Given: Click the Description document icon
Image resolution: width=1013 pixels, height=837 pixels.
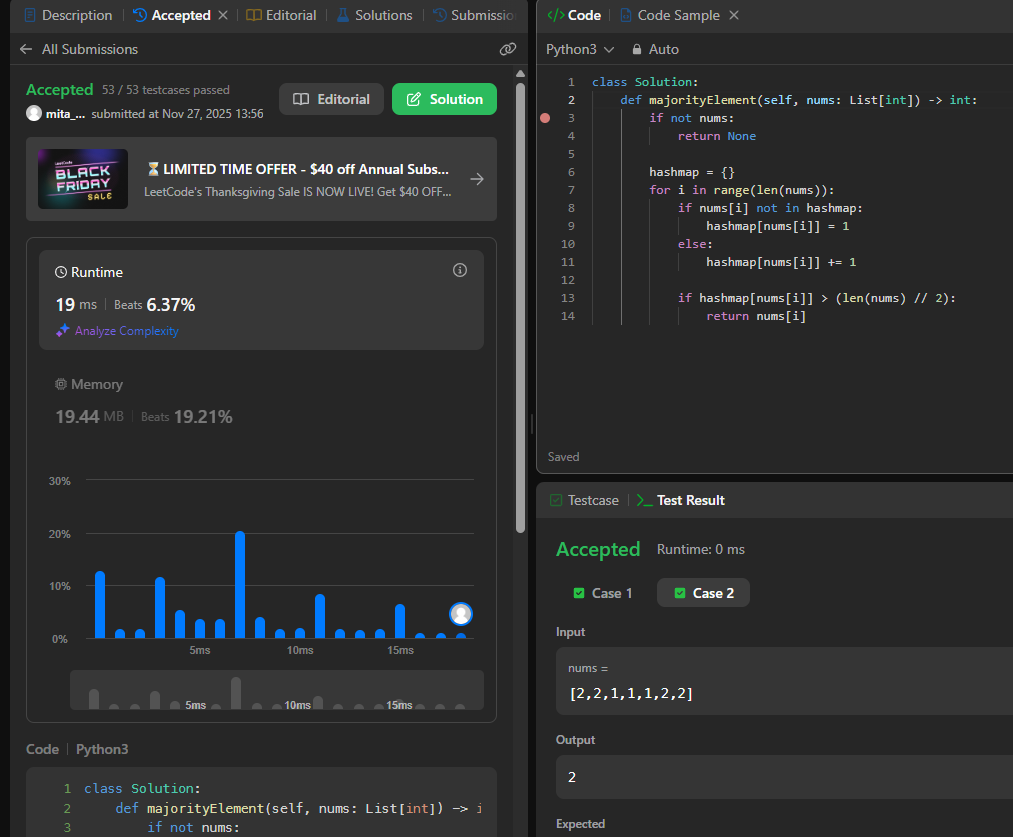Looking at the screenshot, I should (30, 15).
